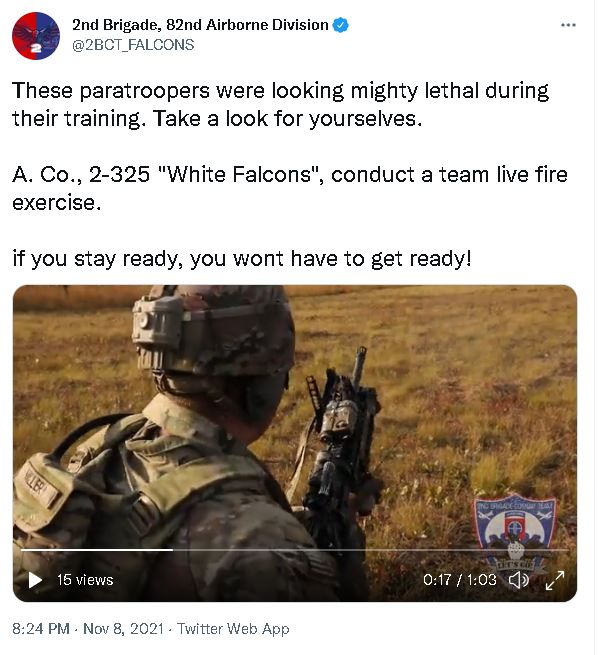Open the tweet's three-dot more options menu
The height and width of the screenshot is (655, 601).
coord(568,25)
